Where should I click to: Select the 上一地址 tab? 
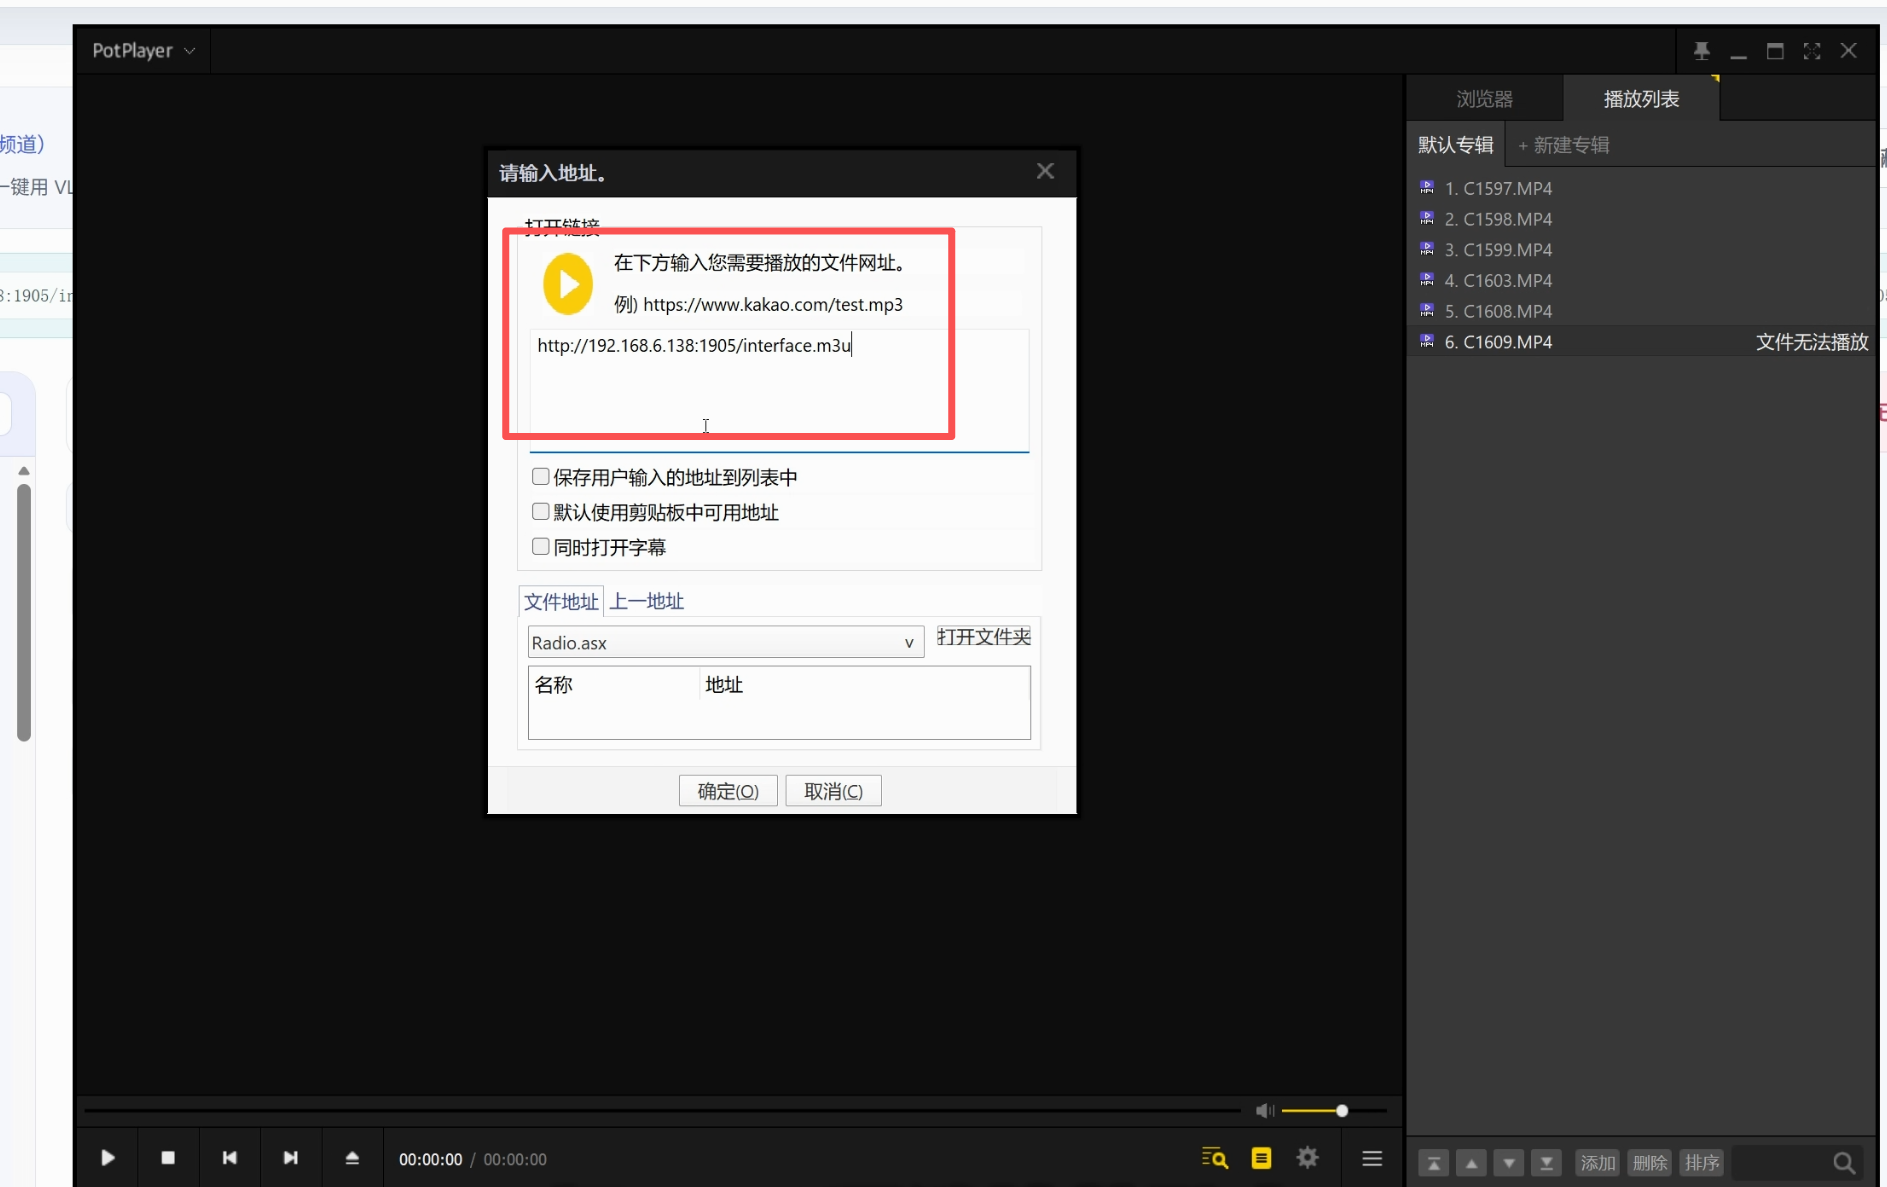647,601
